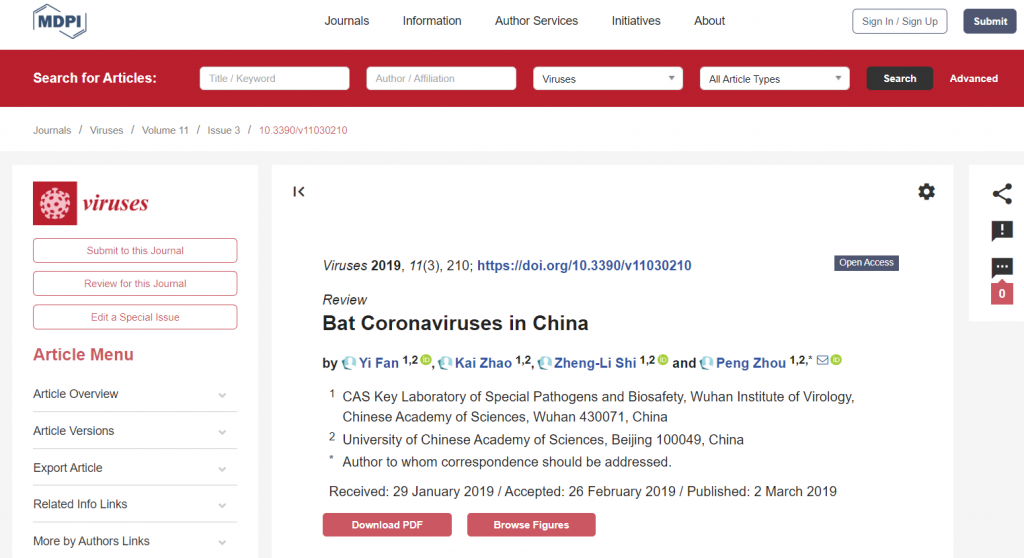Open the comments bubble icon
Image resolution: width=1024 pixels, height=558 pixels.
tap(1001, 268)
